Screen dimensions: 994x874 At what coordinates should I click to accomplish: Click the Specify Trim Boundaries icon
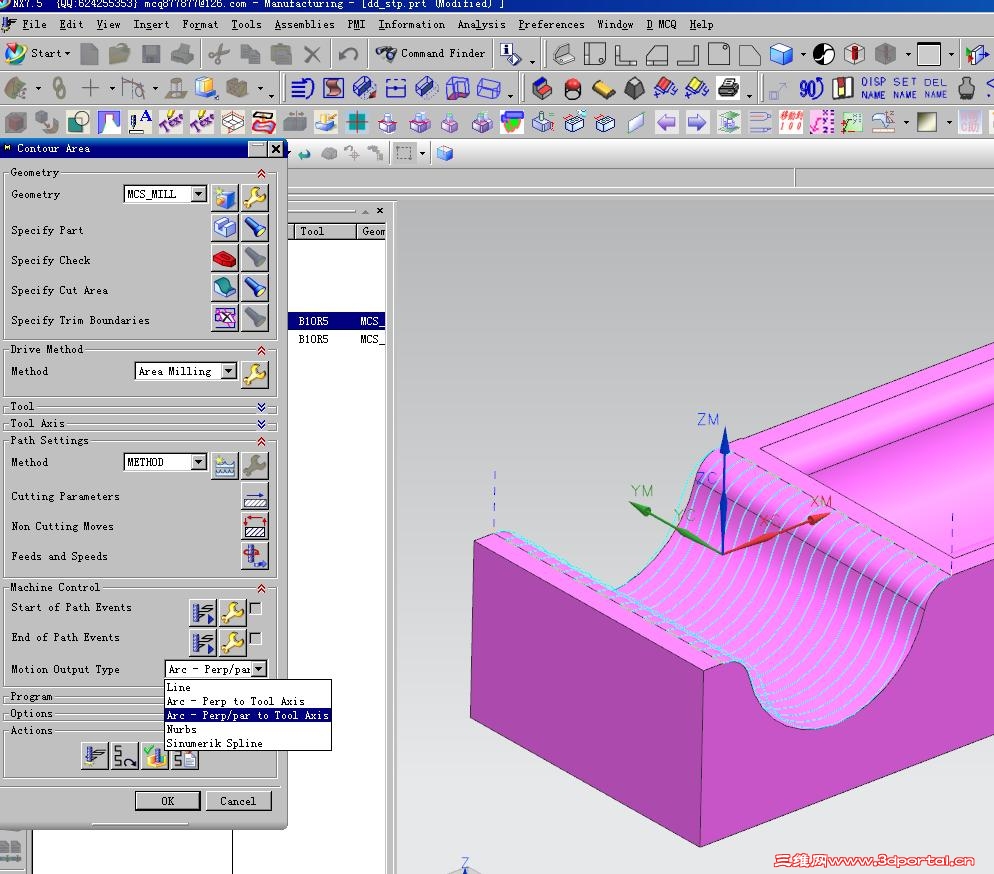[225, 319]
